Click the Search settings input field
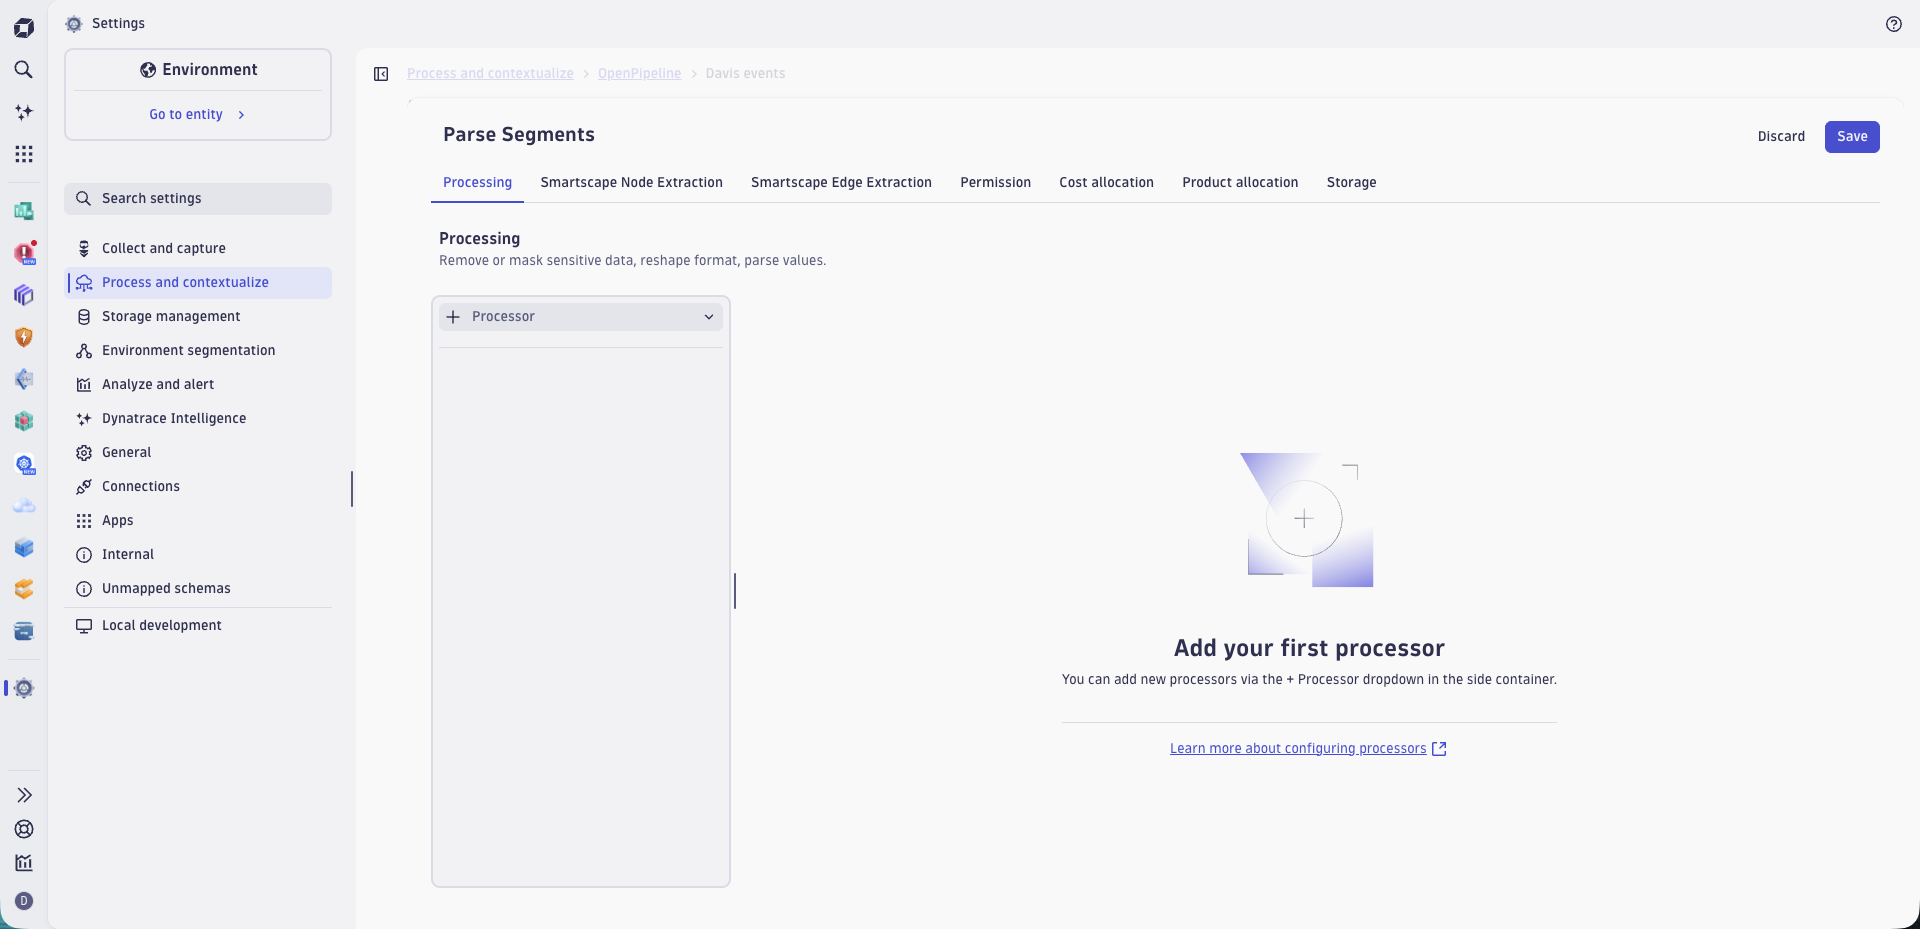 [x=197, y=198]
